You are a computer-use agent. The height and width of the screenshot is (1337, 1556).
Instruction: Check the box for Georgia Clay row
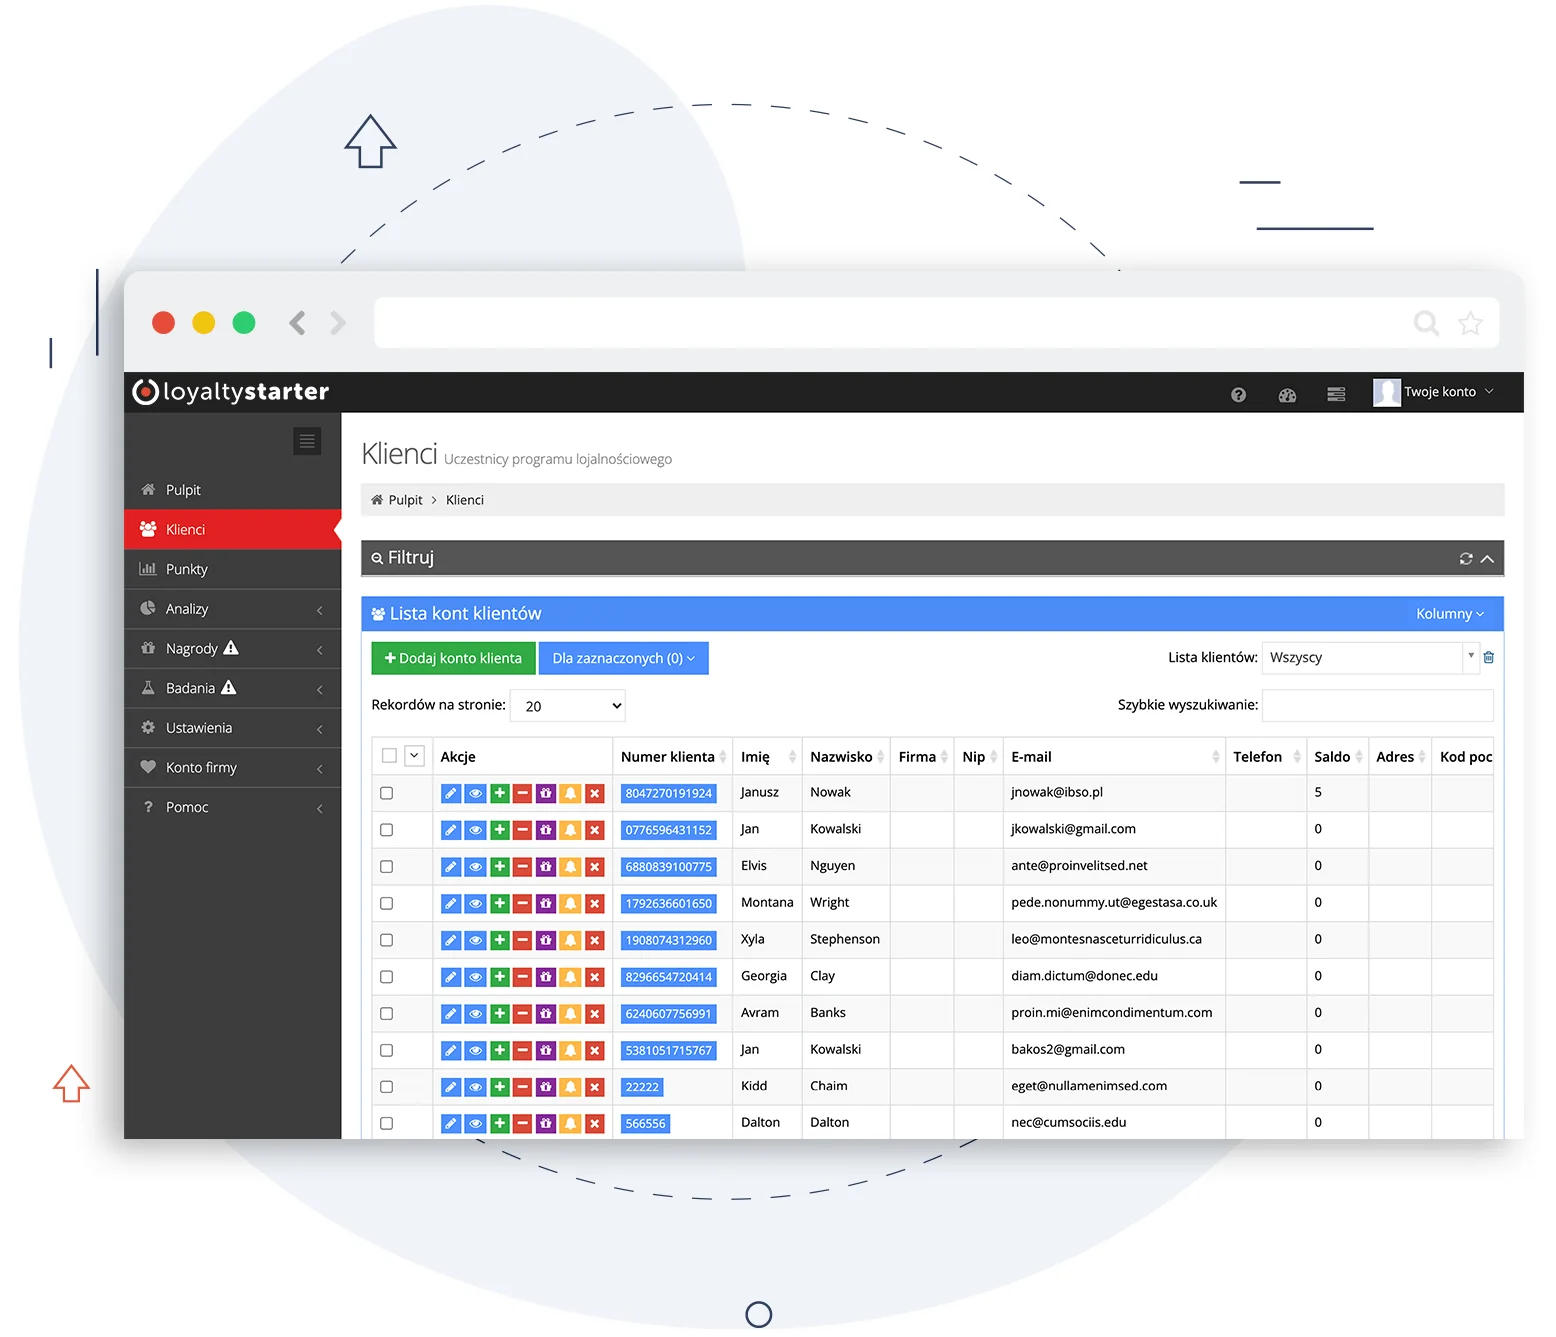coord(386,977)
